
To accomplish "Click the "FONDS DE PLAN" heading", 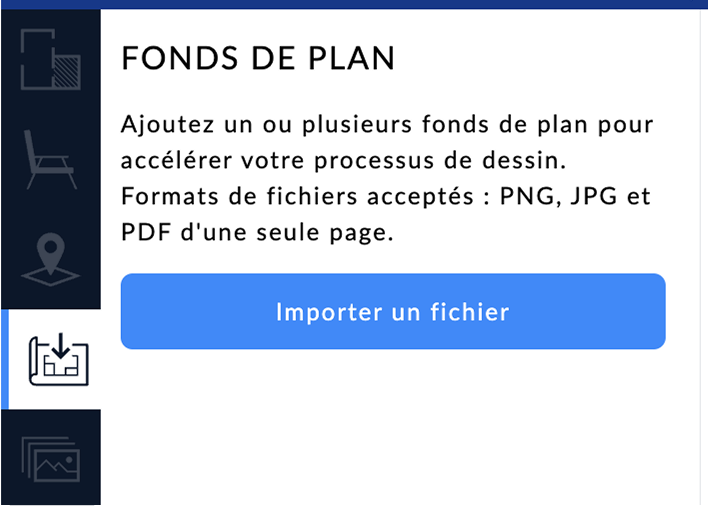I will 258,59.
